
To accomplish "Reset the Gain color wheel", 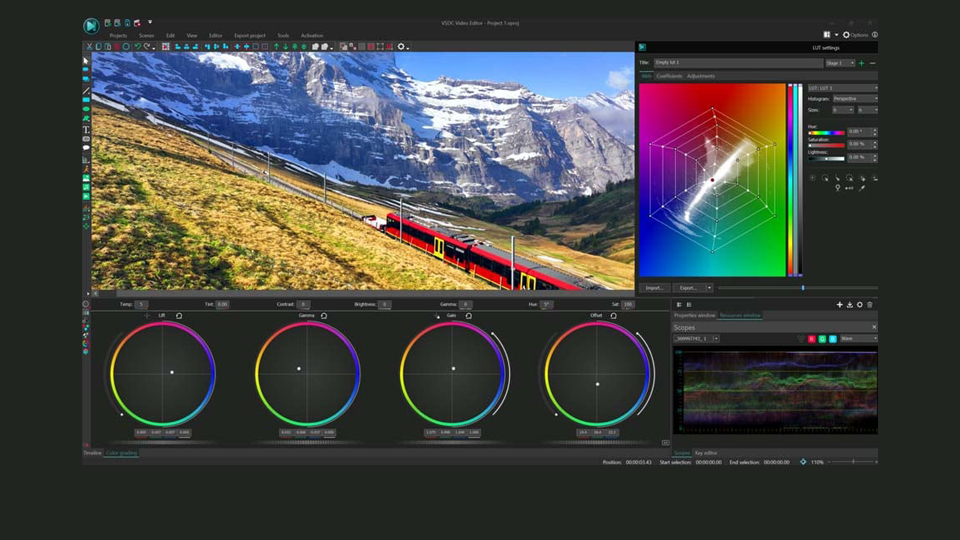I will coord(468,316).
